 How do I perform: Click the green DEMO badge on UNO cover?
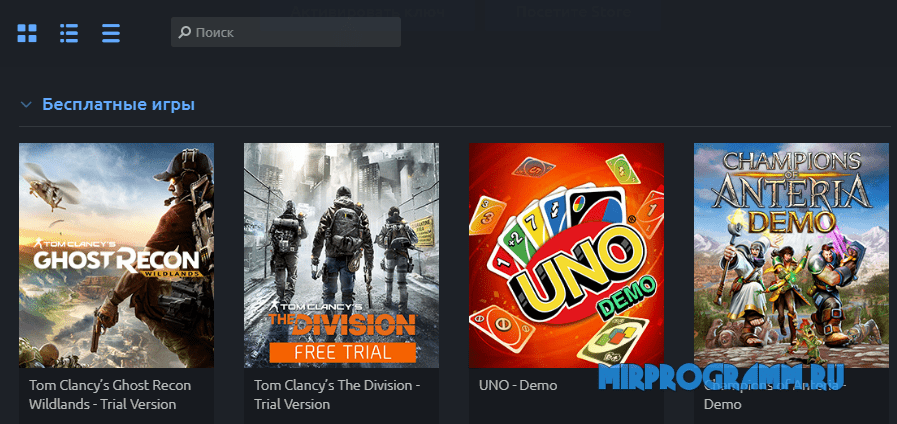628,298
